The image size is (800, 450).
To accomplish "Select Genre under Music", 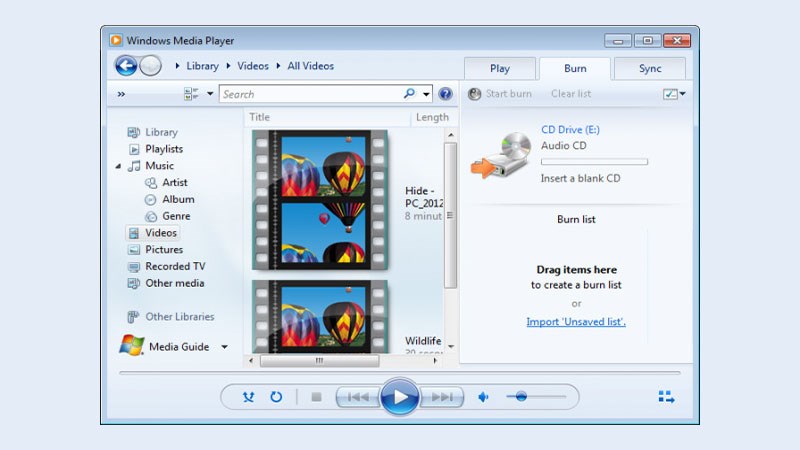I will click(176, 216).
